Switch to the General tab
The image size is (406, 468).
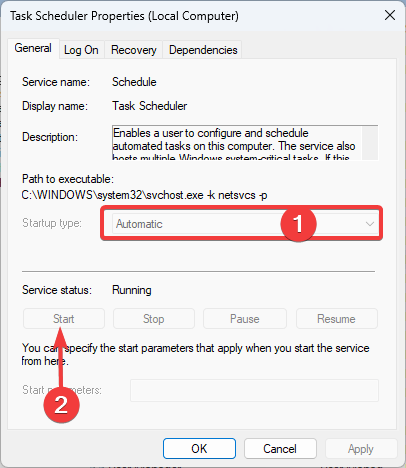33,48
